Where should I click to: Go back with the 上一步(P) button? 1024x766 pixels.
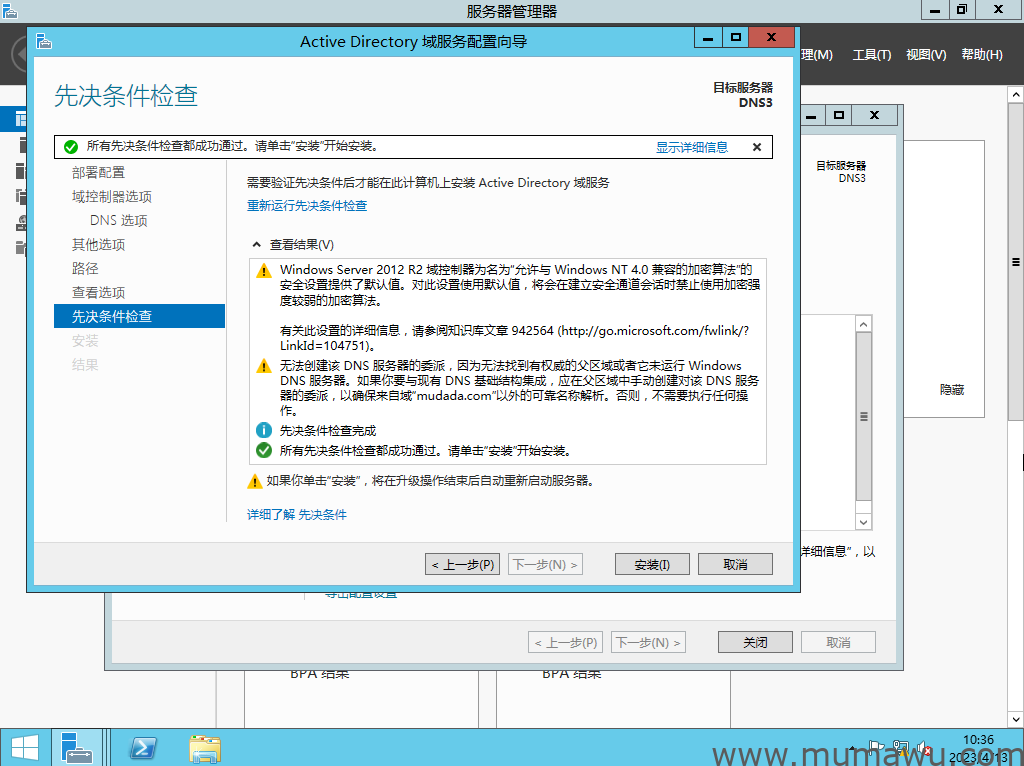(462, 565)
